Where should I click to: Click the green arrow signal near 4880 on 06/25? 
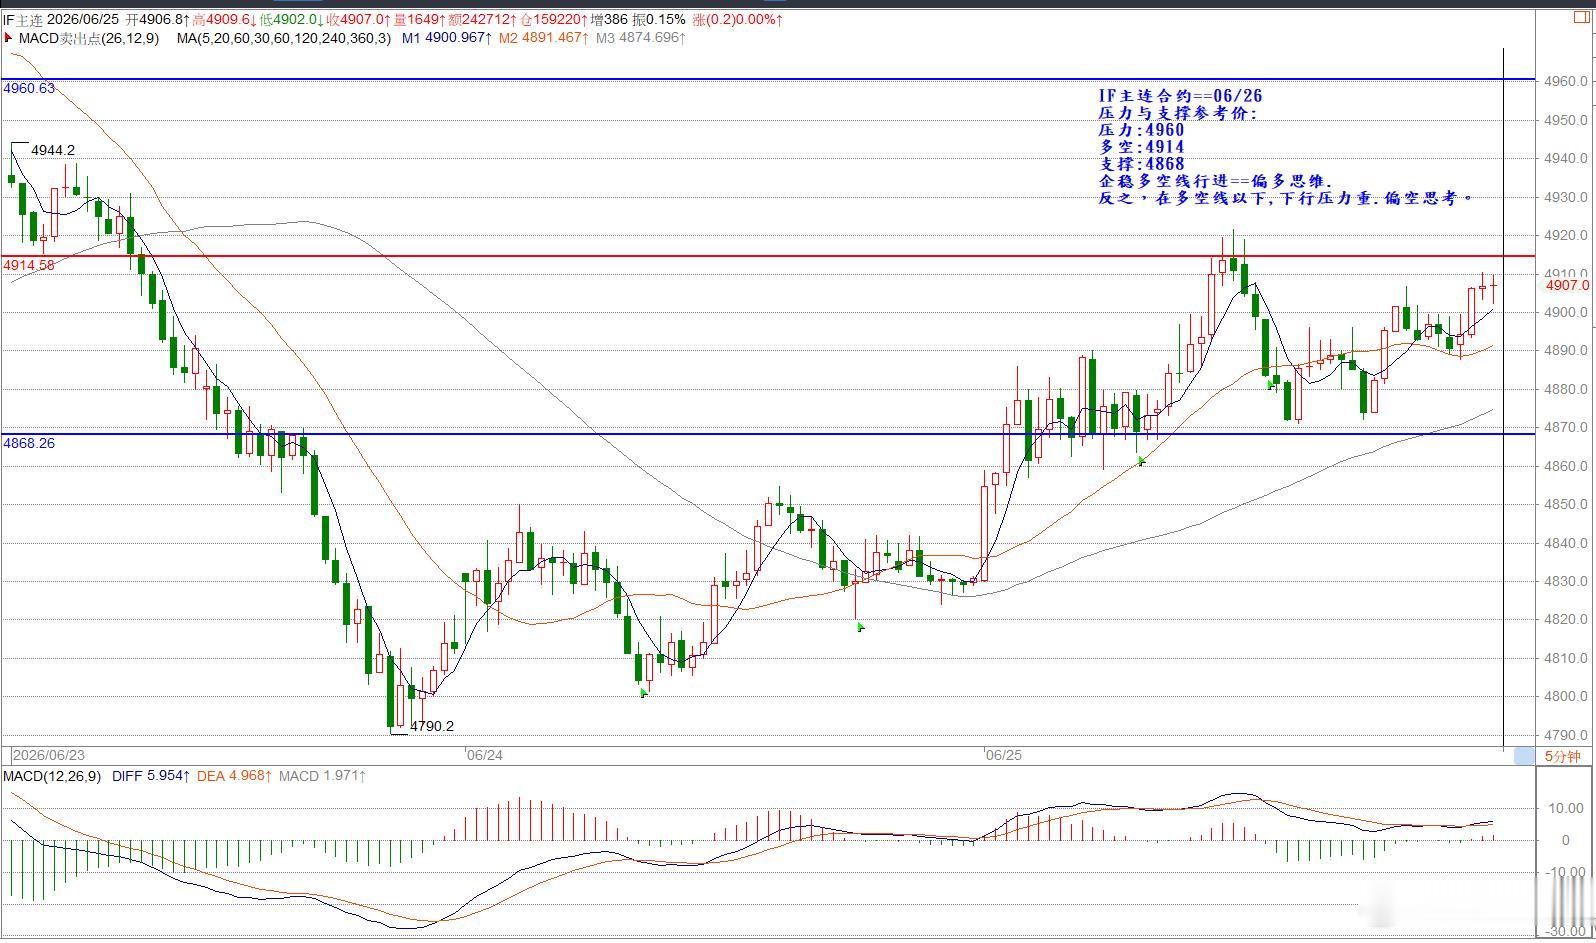click(1271, 383)
